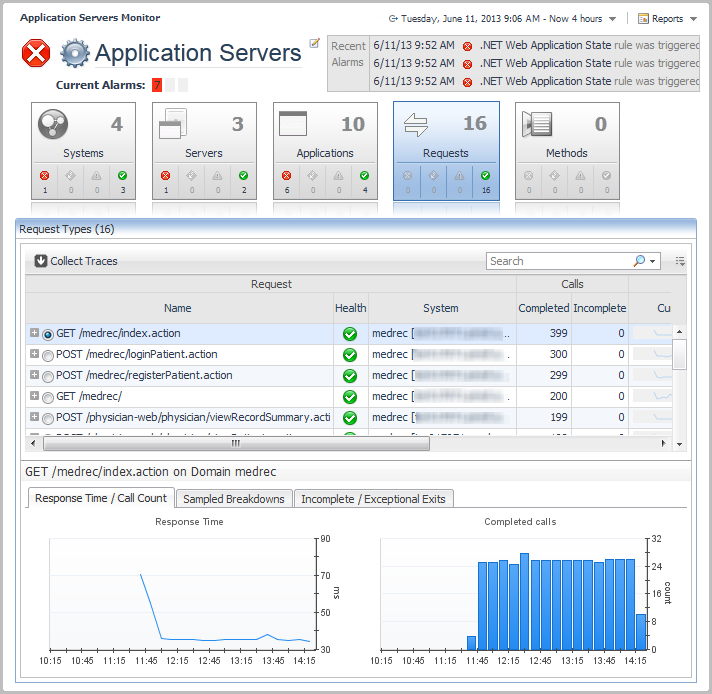Open Incomplete / Exceptional Exits tab

373,499
